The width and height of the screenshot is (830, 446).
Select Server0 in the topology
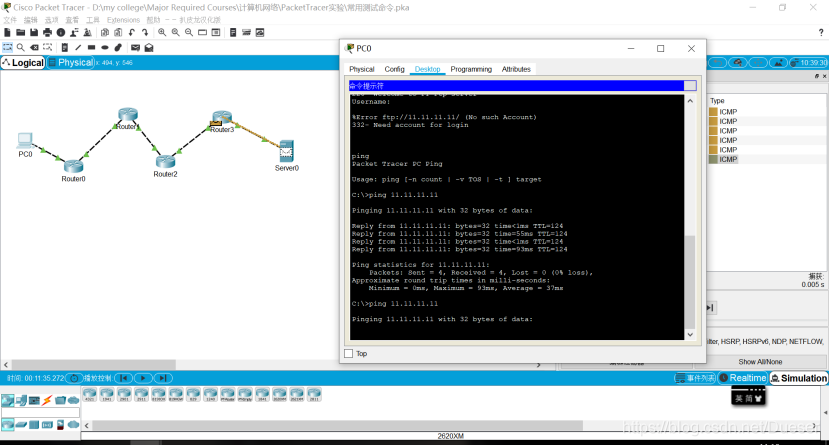[x=286, y=152]
